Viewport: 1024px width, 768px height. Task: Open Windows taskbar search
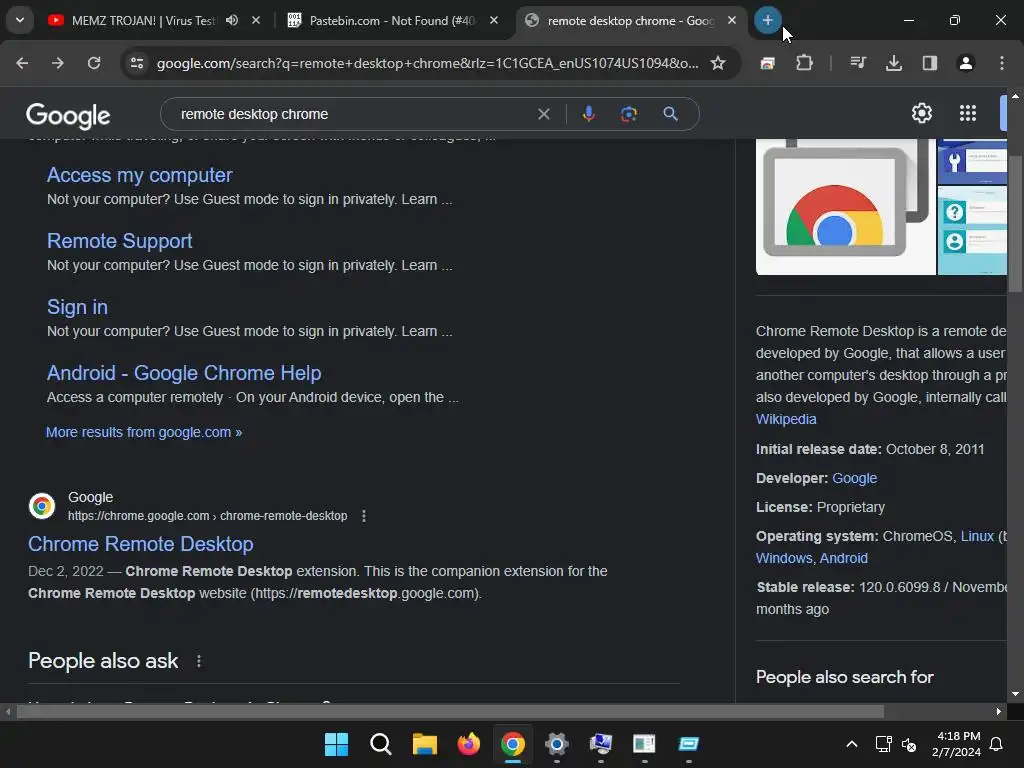click(x=380, y=744)
